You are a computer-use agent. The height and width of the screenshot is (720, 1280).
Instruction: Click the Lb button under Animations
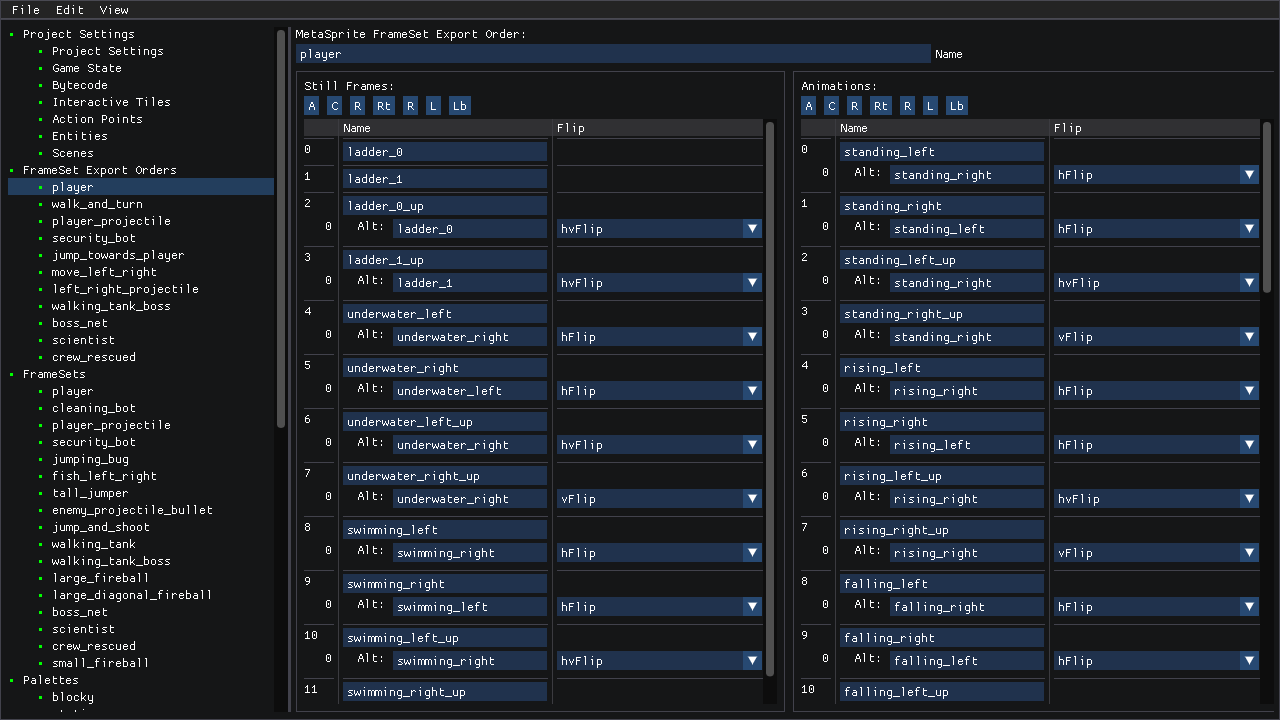[956, 106]
